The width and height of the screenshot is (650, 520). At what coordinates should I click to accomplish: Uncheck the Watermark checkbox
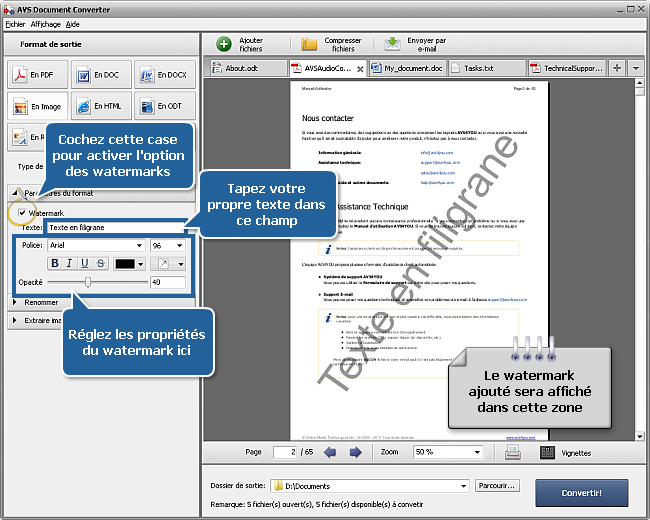(x=22, y=213)
